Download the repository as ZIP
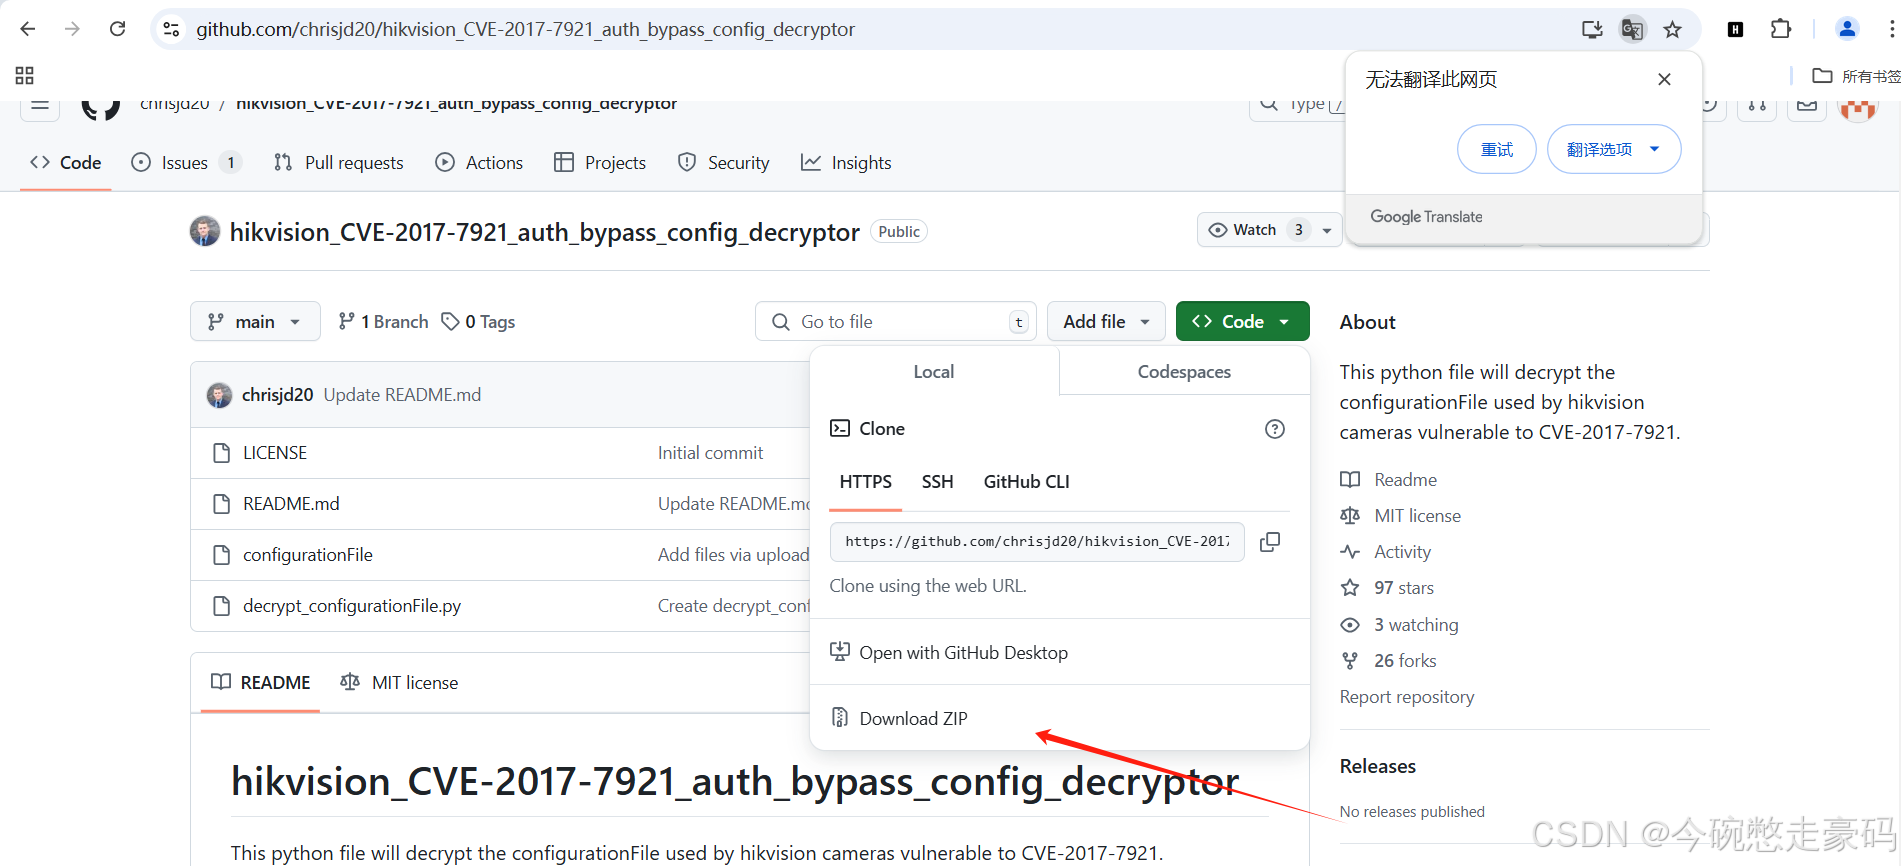 (x=900, y=718)
